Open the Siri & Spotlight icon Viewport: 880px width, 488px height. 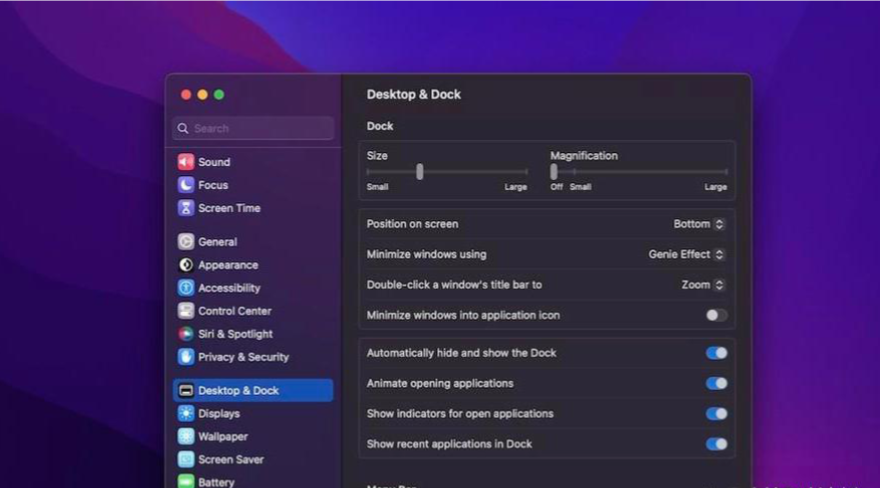(186, 334)
